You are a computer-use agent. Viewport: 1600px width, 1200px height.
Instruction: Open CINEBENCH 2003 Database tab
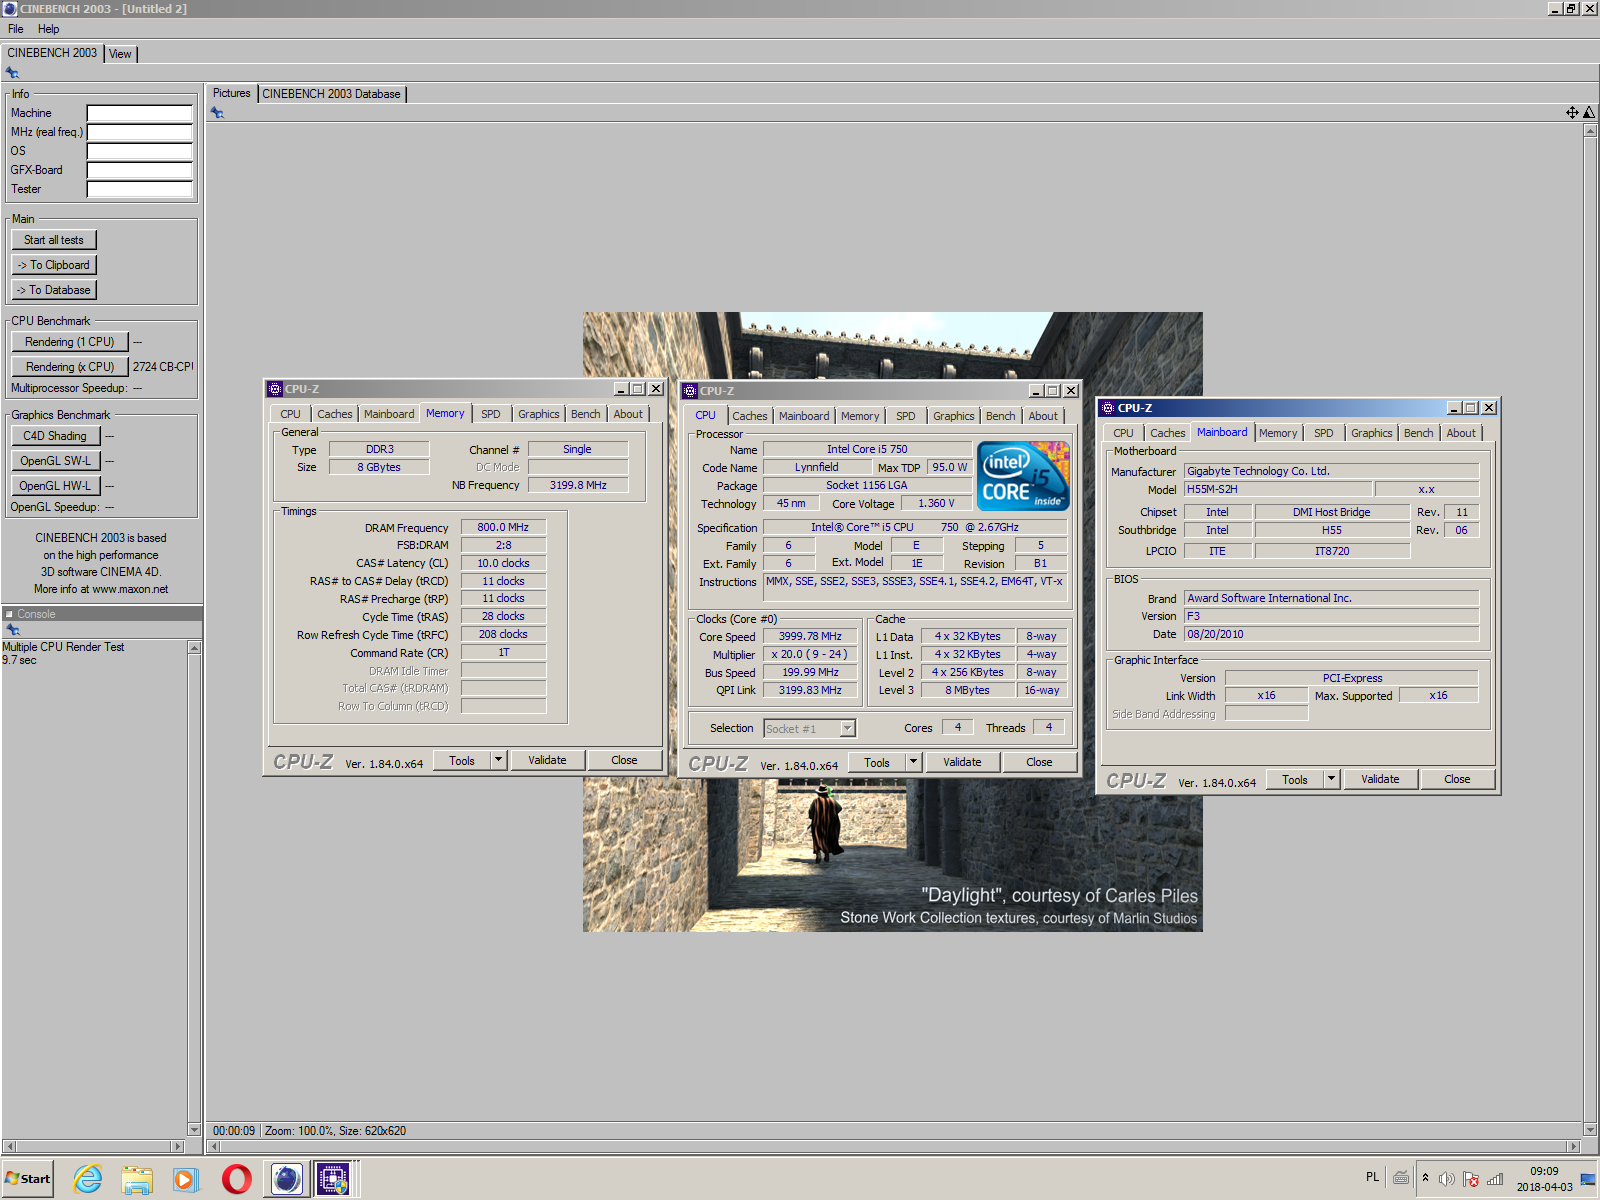(x=331, y=94)
